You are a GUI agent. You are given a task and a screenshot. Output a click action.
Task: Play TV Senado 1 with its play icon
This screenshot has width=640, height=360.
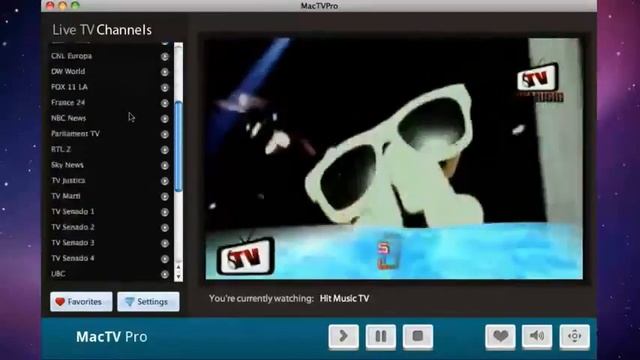[164, 212]
